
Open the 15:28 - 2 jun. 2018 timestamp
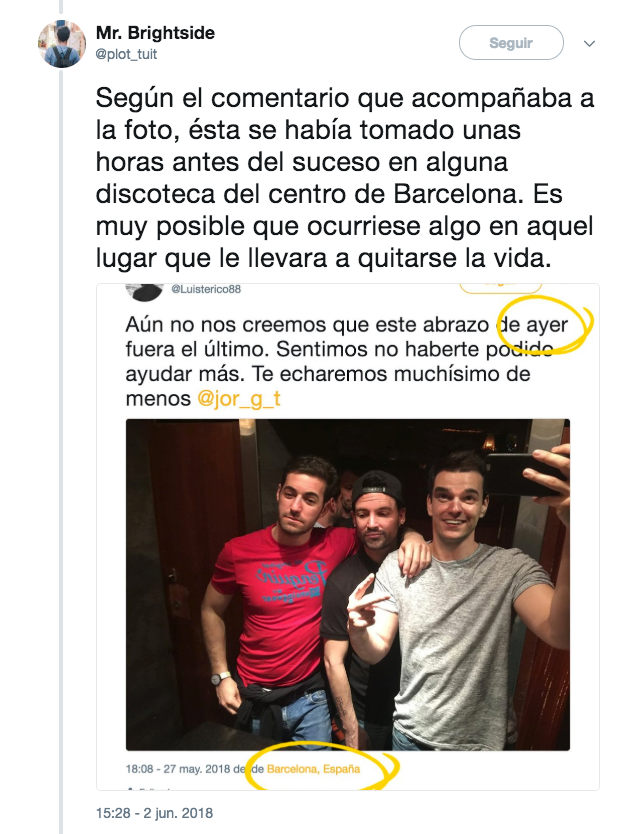[154, 813]
